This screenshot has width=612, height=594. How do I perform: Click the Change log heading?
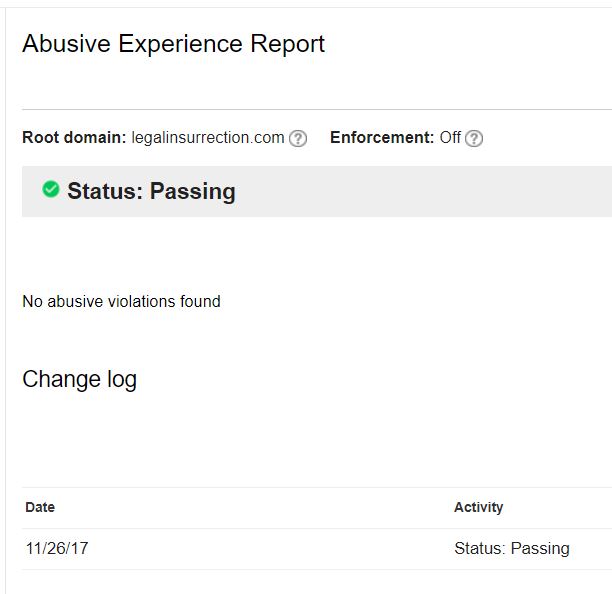point(80,379)
